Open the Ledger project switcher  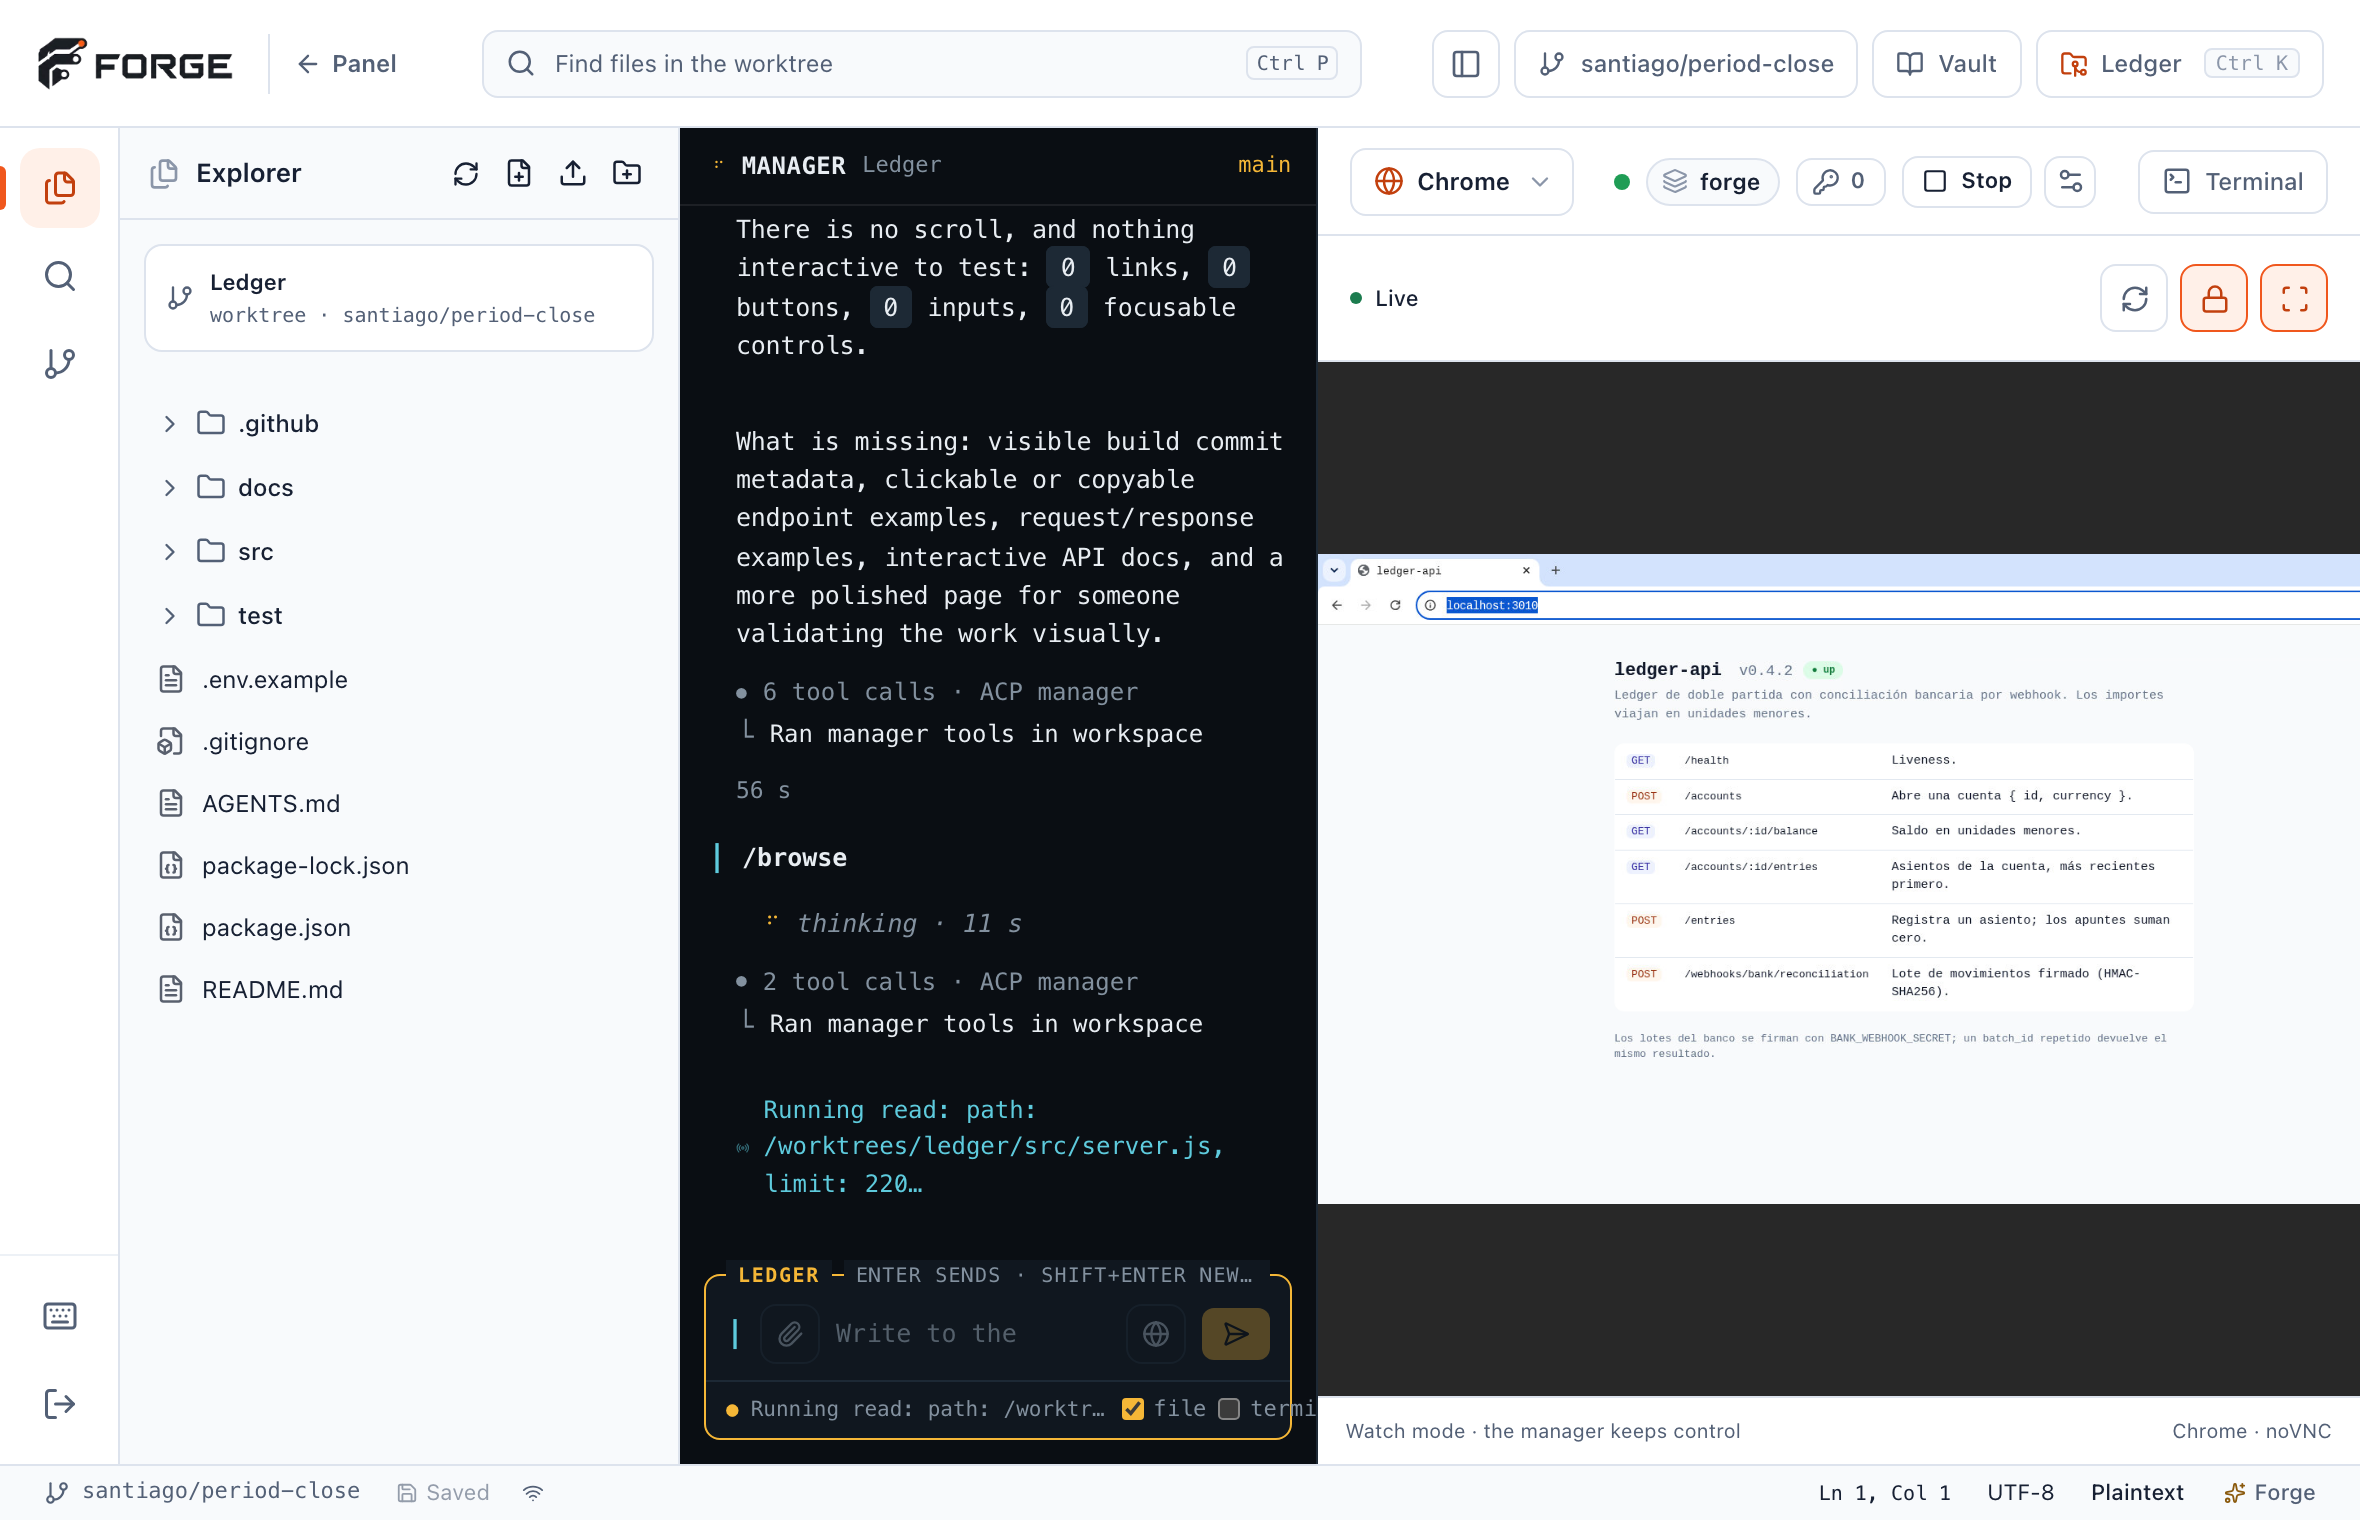click(2180, 64)
